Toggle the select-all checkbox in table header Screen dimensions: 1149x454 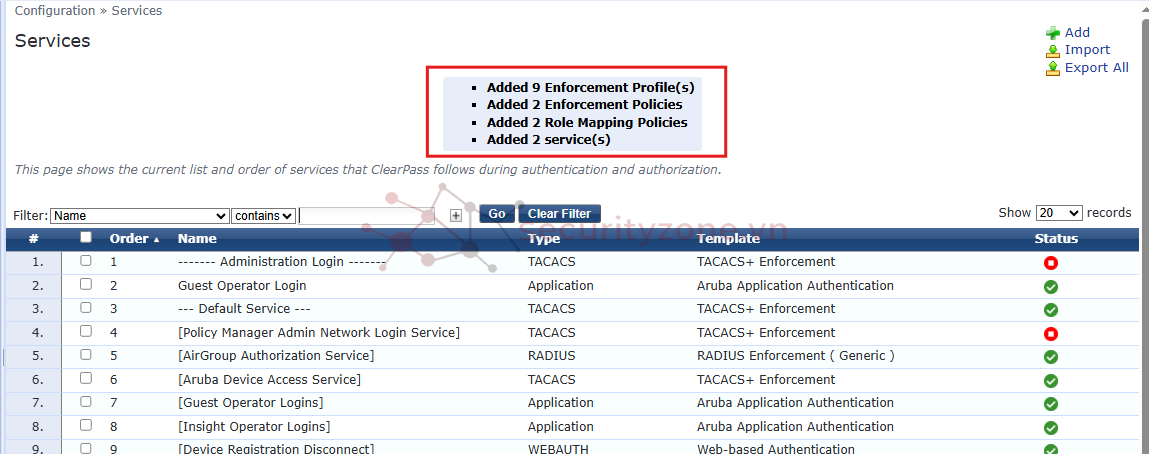click(86, 238)
